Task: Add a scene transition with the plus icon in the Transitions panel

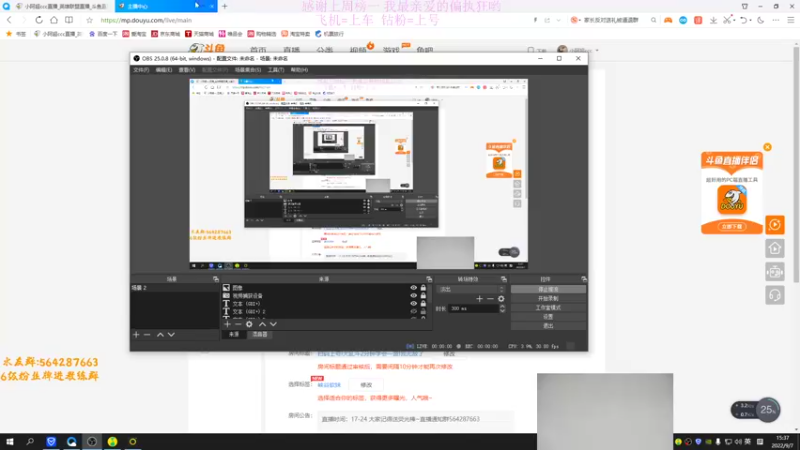Action: (x=479, y=299)
